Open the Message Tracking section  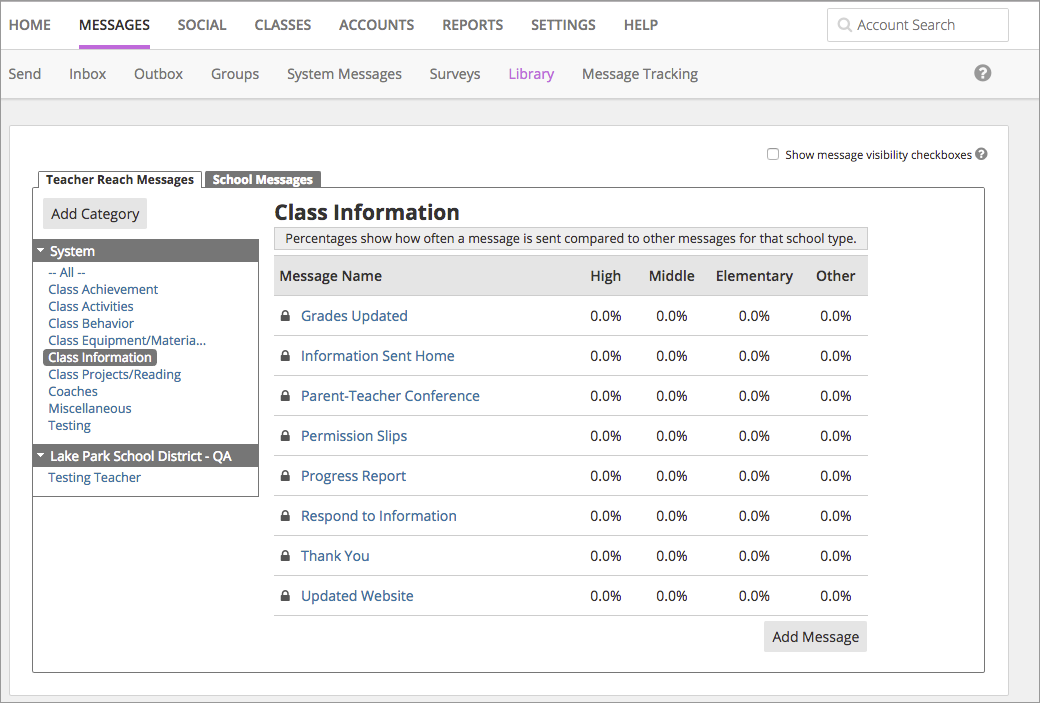639,73
